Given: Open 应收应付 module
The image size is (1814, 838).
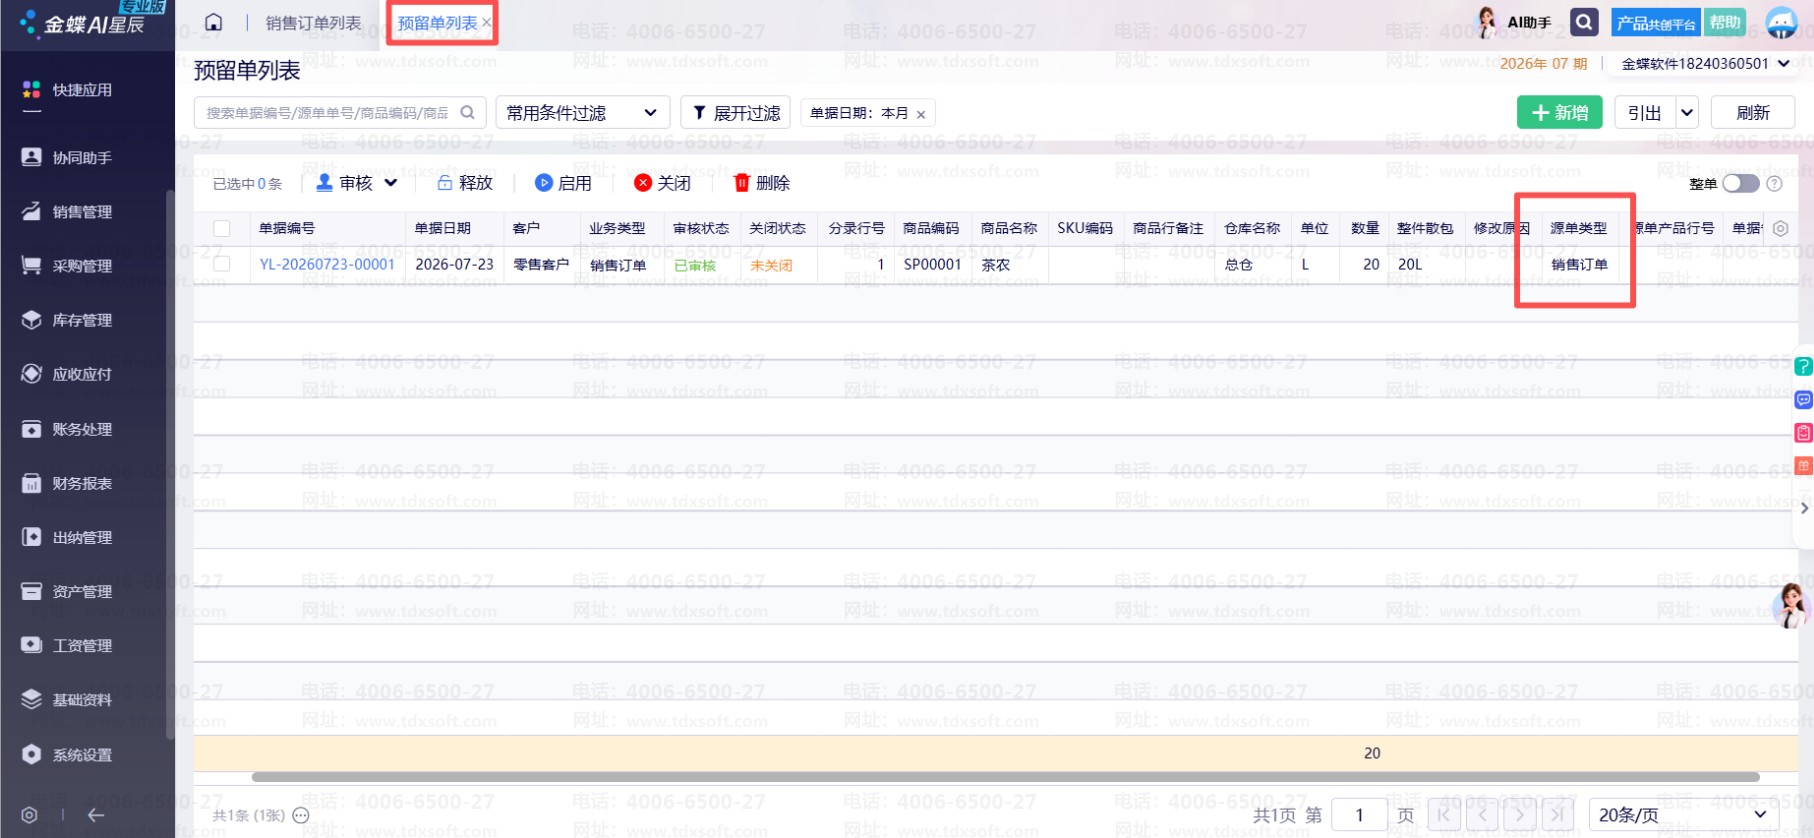Looking at the screenshot, I should pyautogui.click(x=67, y=374).
